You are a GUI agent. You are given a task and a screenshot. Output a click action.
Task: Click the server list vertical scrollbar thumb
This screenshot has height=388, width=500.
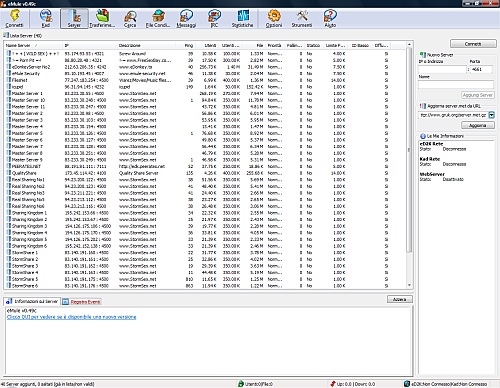click(x=409, y=150)
